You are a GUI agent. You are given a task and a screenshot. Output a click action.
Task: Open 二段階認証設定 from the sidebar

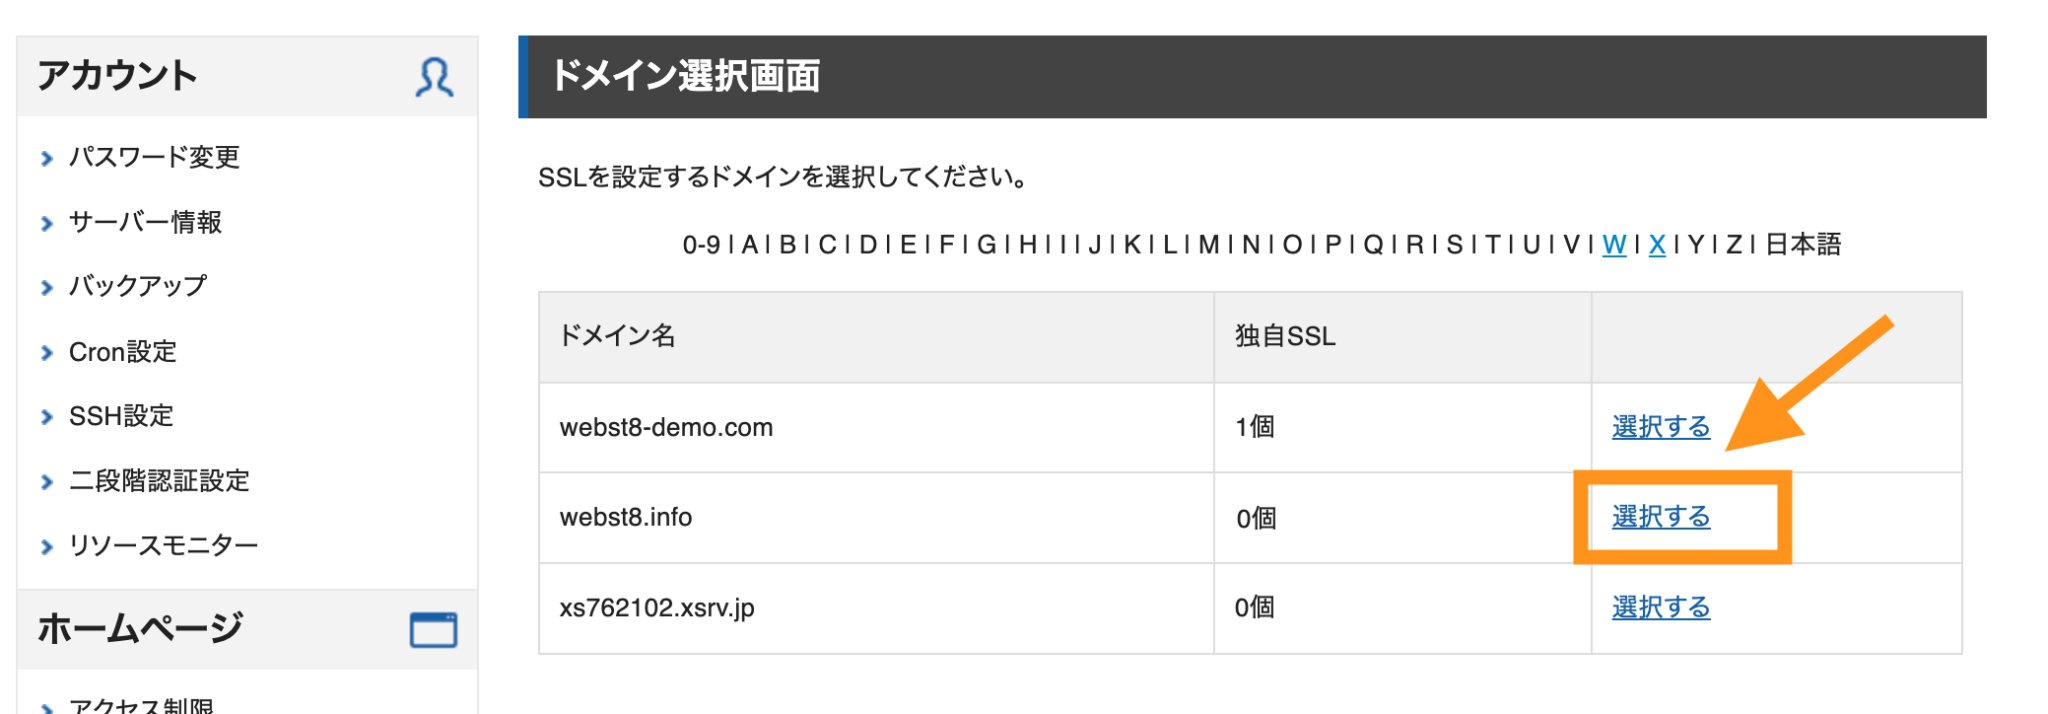[x=160, y=481]
